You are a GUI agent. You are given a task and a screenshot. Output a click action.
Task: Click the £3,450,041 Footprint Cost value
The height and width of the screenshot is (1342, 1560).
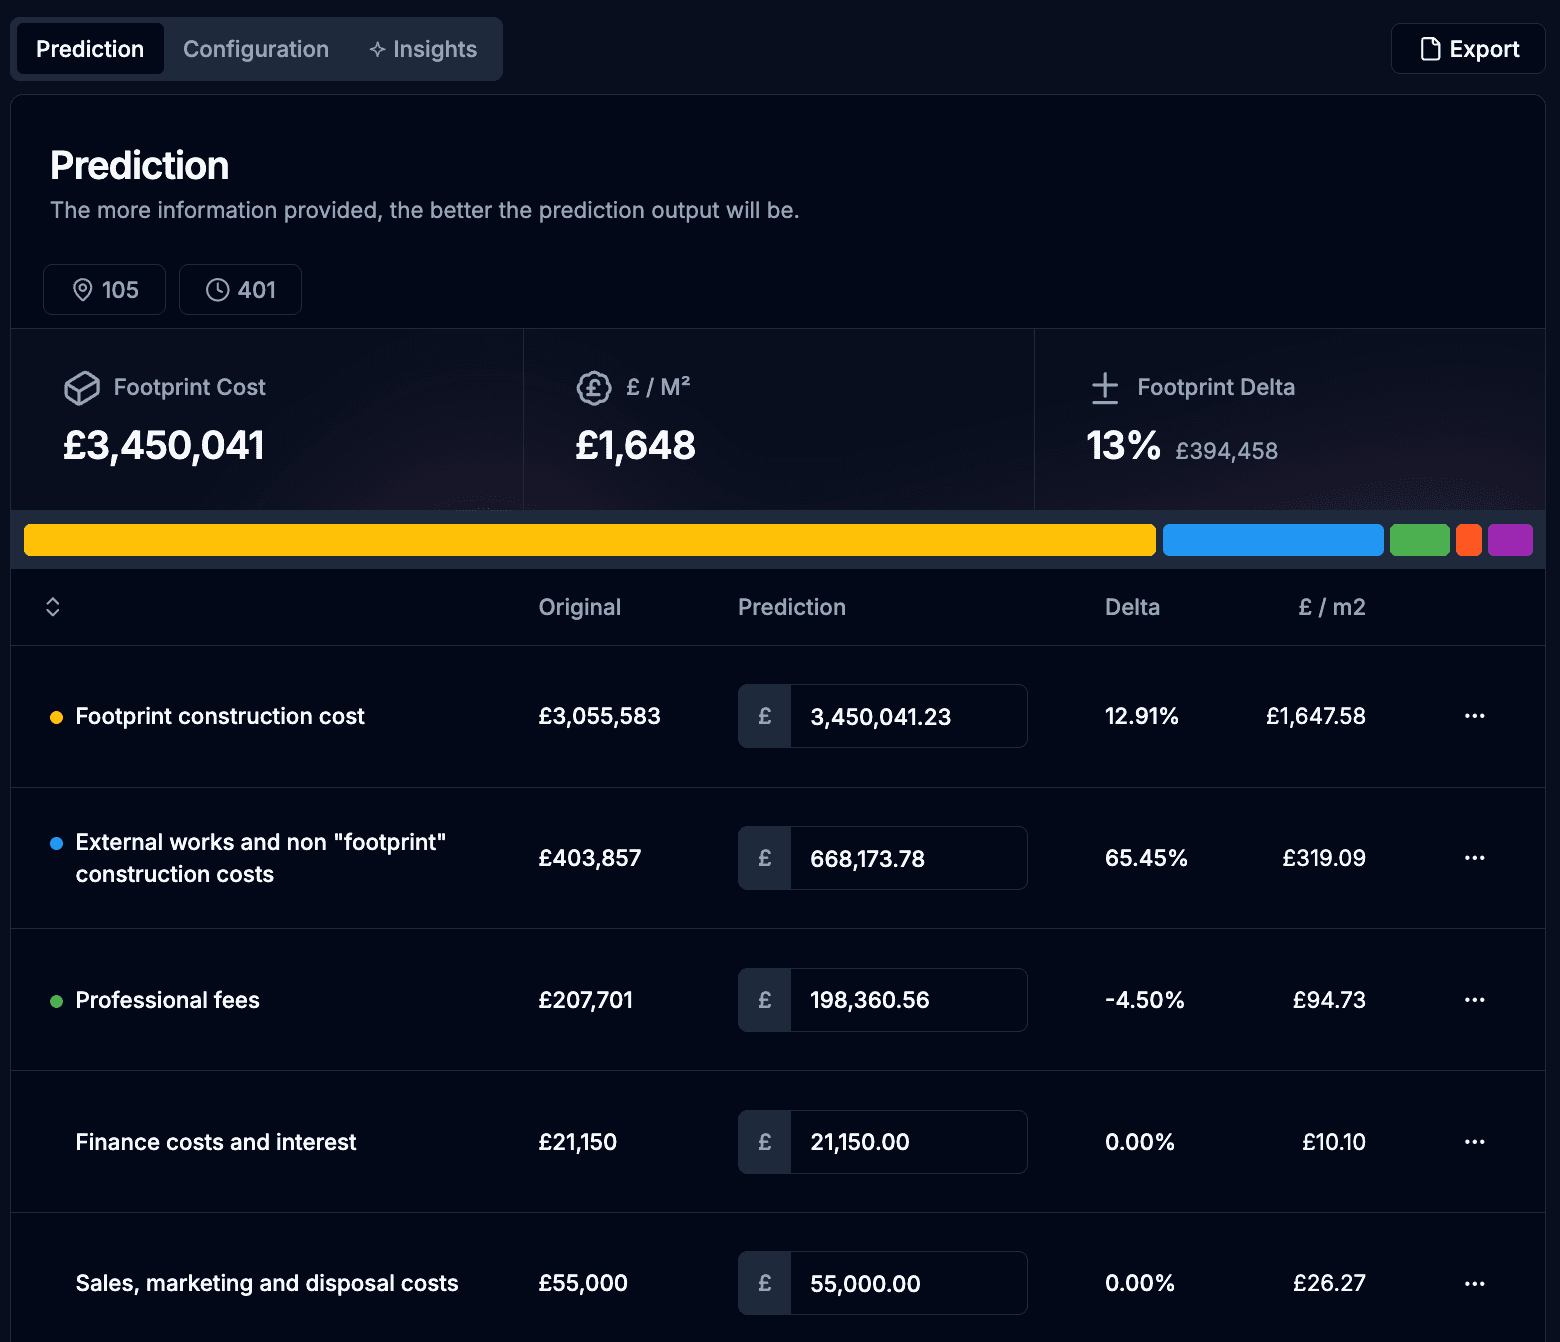(x=164, y=446)
